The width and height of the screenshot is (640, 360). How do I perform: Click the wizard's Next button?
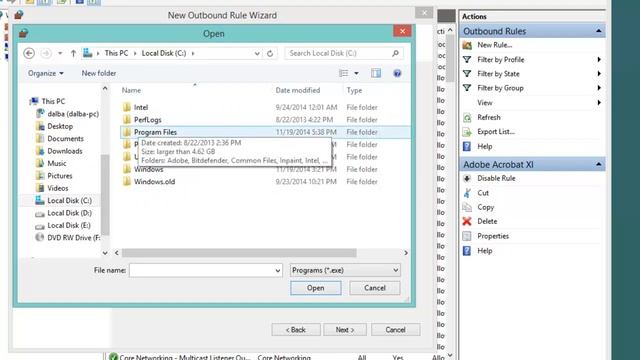(345, 329)
